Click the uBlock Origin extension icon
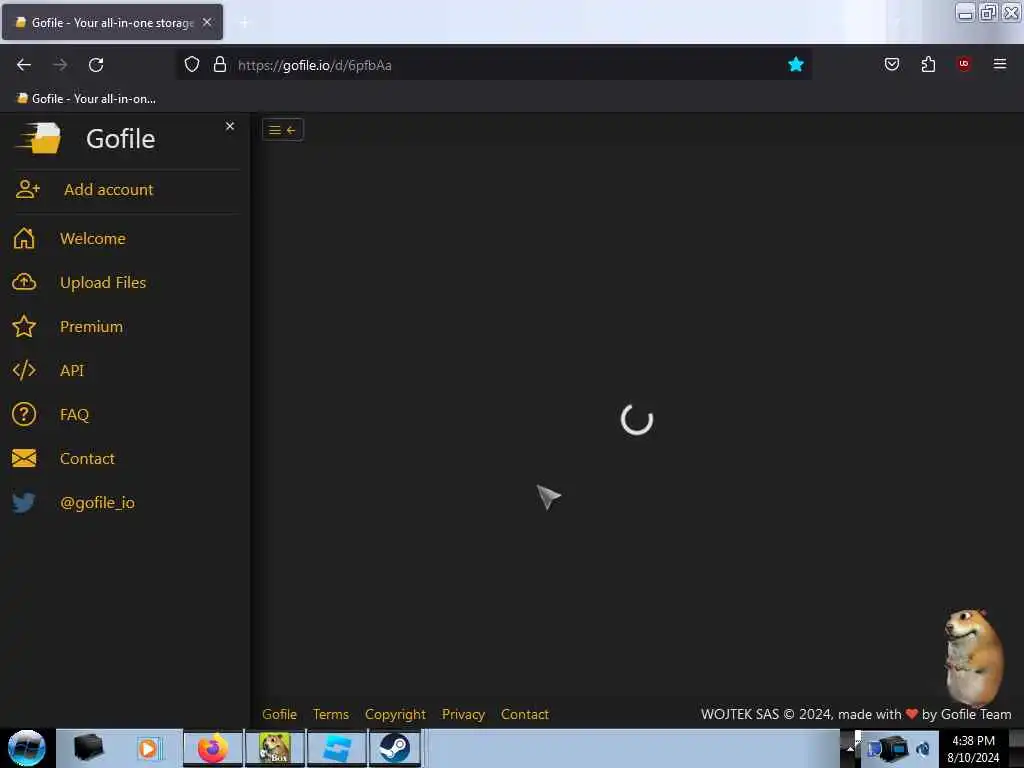Screen dimensions: 1024x768 click(964, 64)
